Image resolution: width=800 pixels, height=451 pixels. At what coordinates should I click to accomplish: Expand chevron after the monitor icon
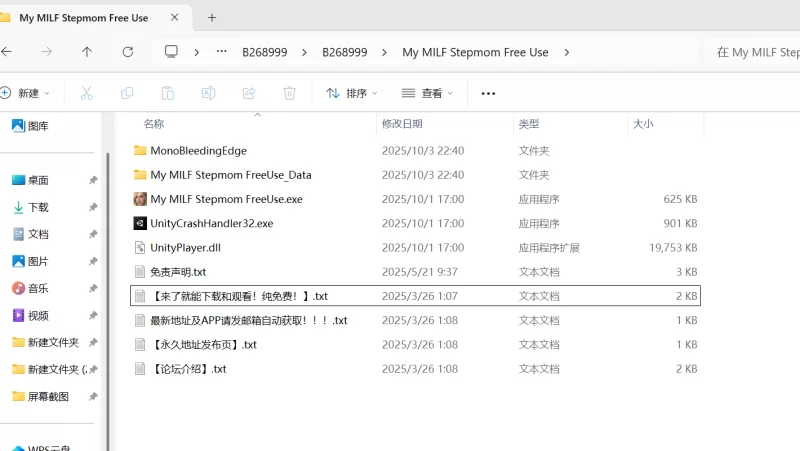196,52
